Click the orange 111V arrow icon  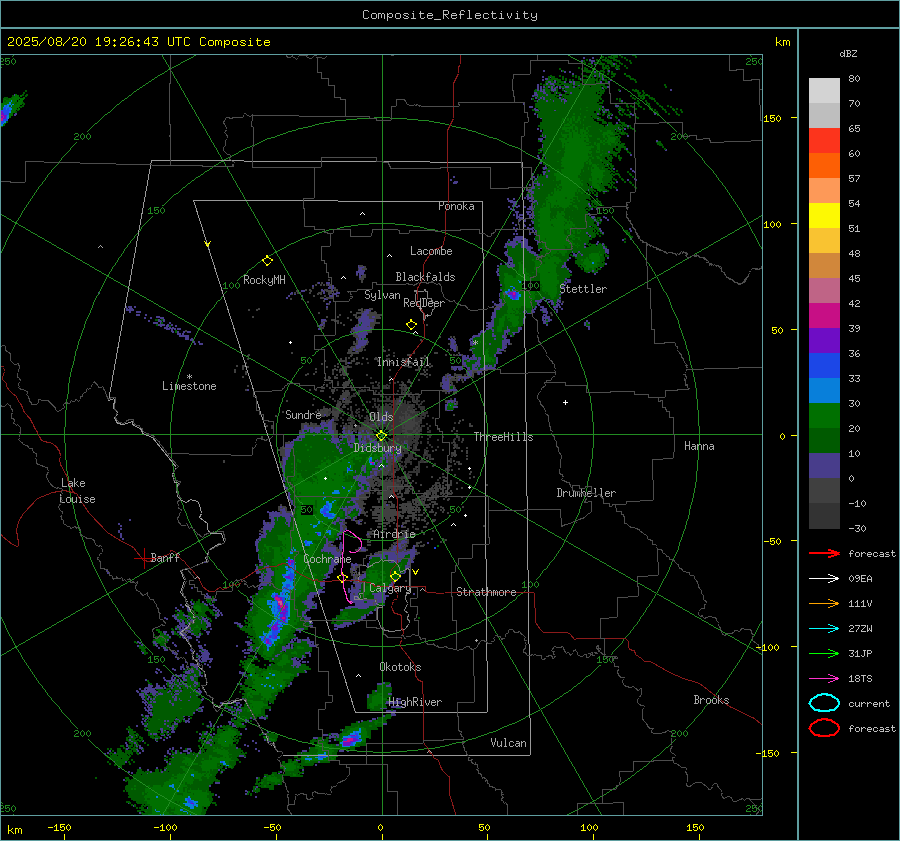pyautogui.click(x=824, y=603)
